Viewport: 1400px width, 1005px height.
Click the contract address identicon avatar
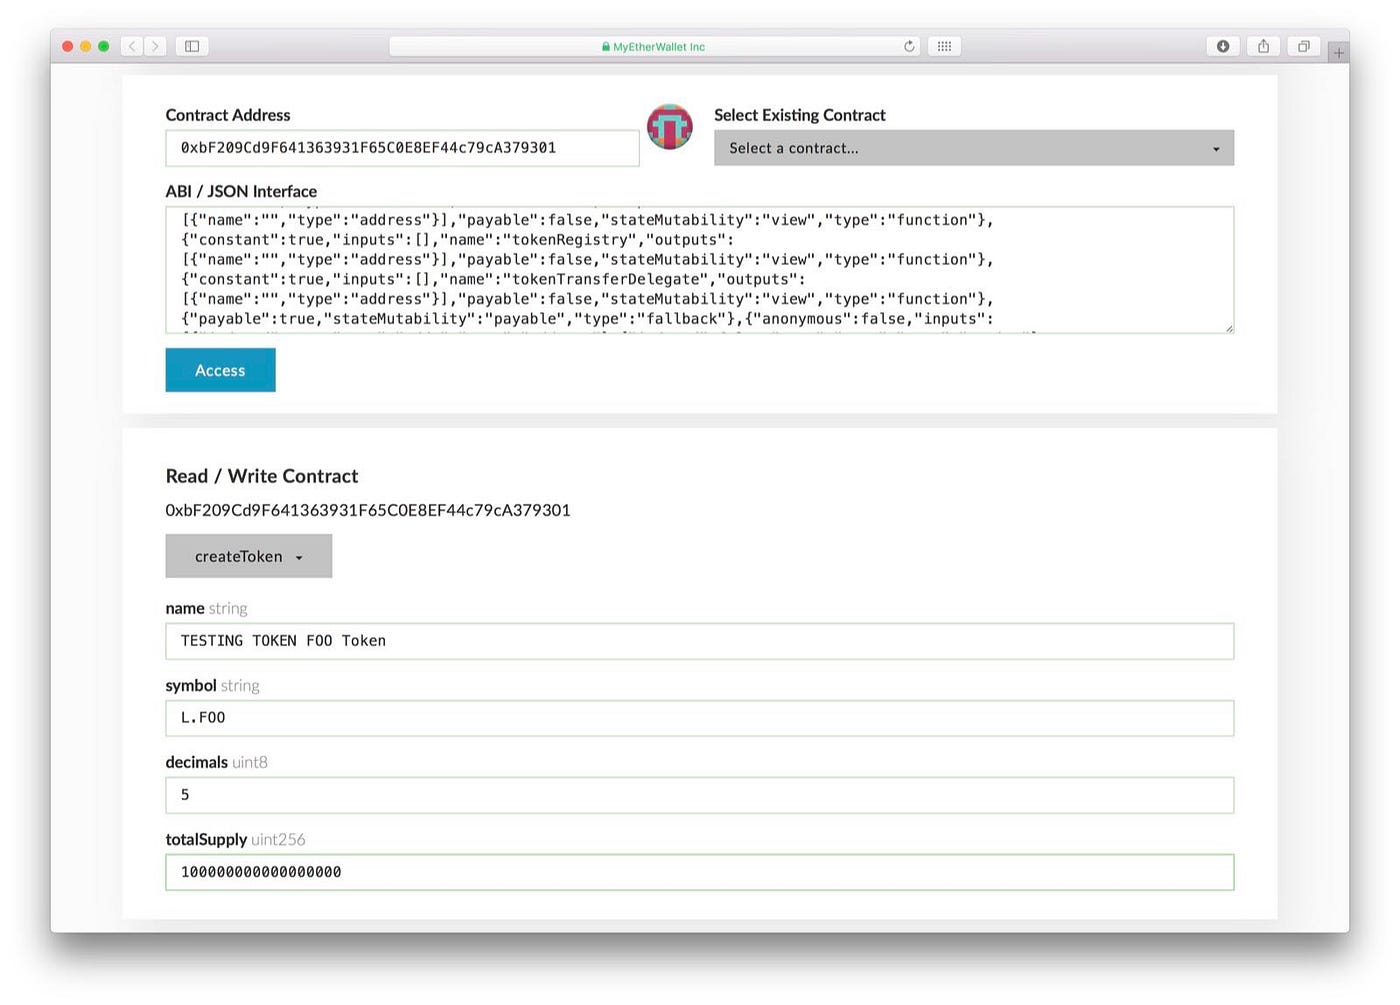(670, 127)
